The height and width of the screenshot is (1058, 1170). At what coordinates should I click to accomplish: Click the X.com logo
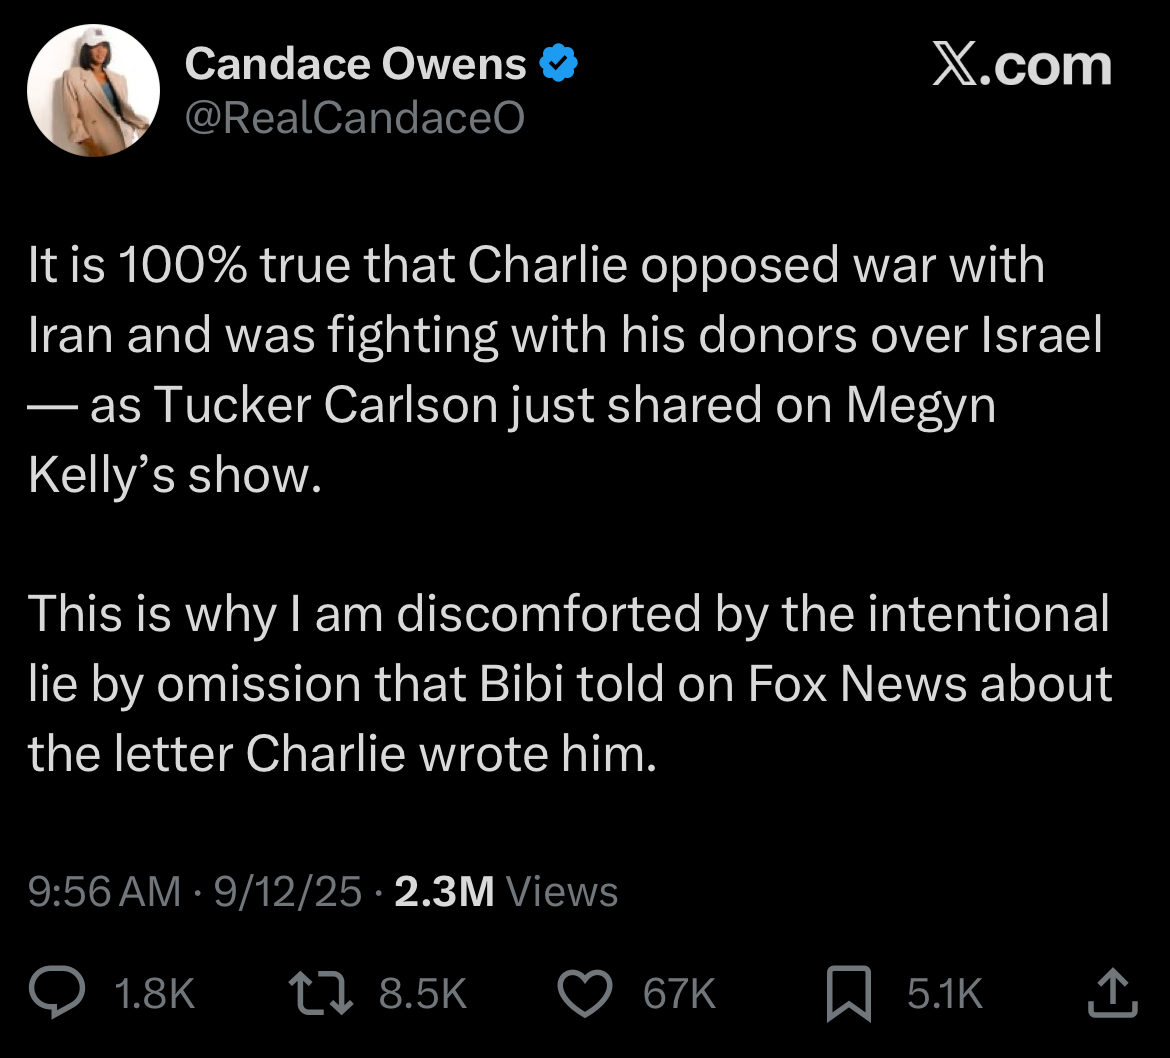pos(1022,65)
